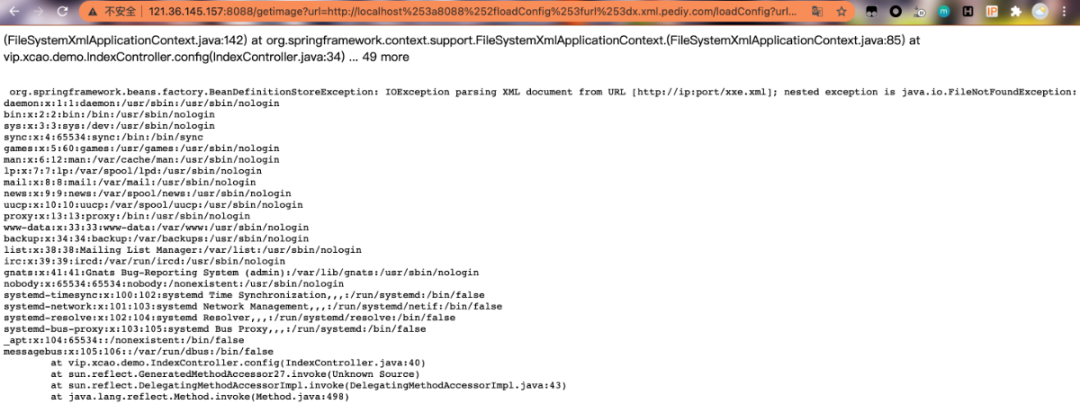Open the black ring extension icon
The image size is (1080, 404).
click(x=895, y=12)
